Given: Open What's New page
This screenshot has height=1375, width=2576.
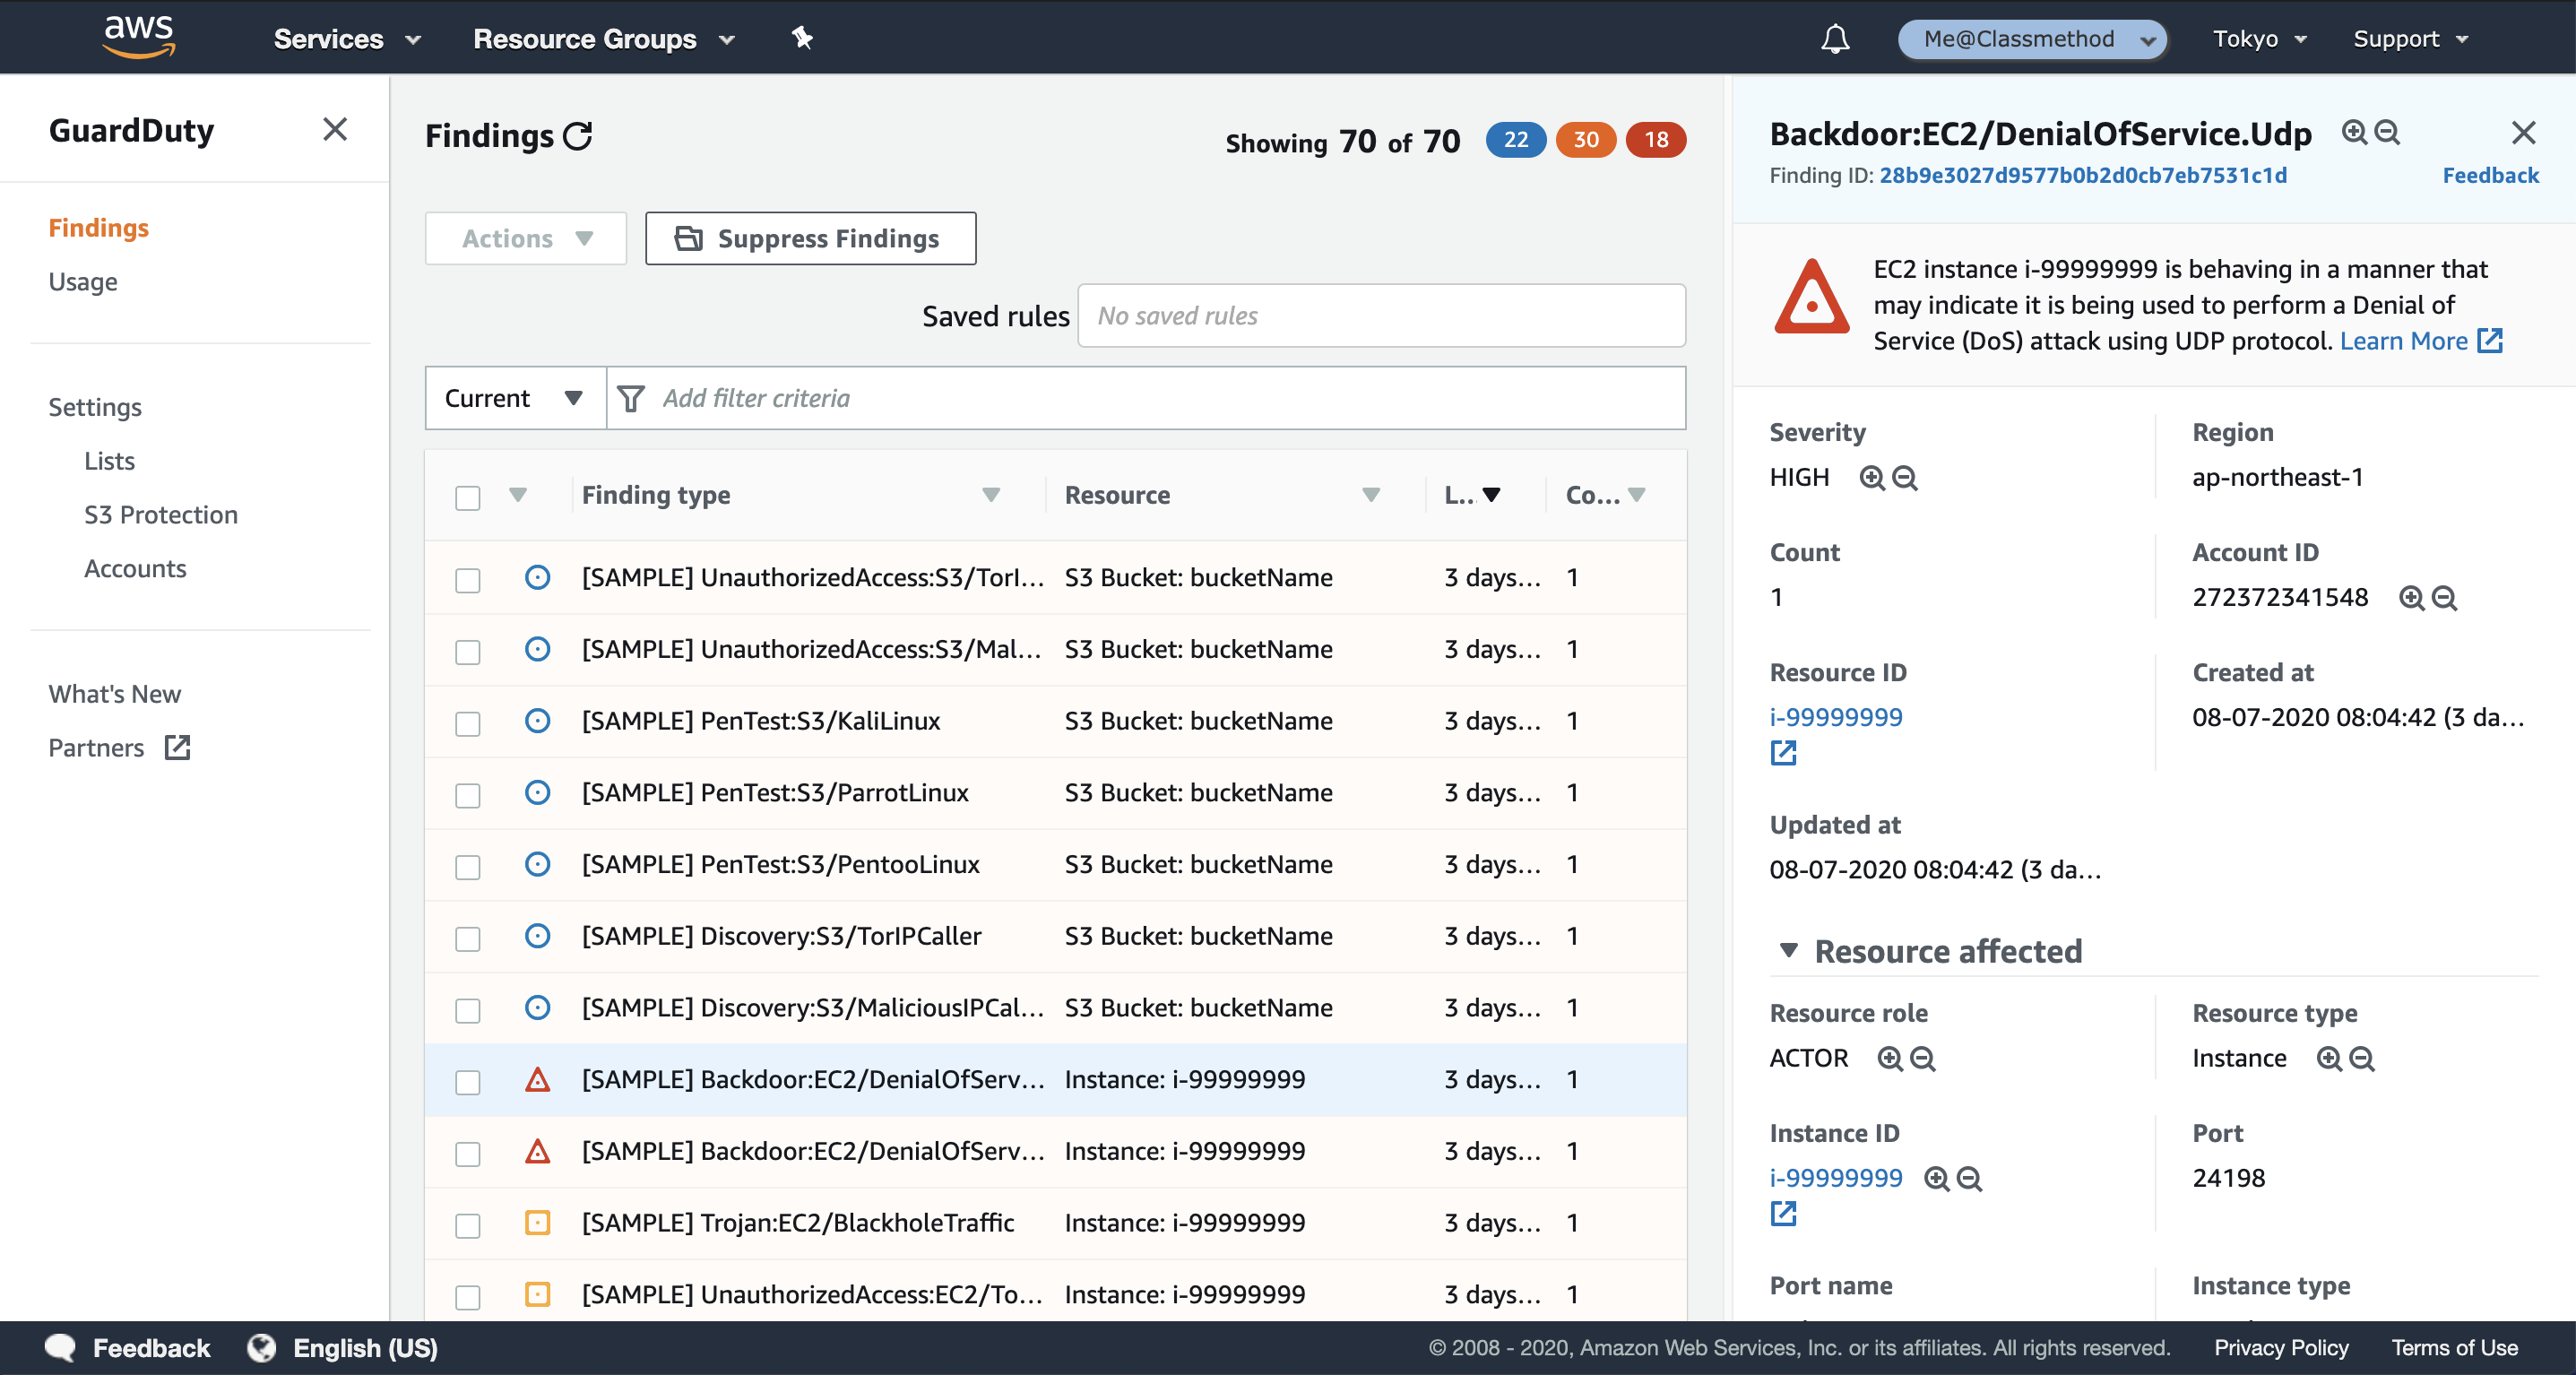Looking at the screenshot, I should 115,694.
